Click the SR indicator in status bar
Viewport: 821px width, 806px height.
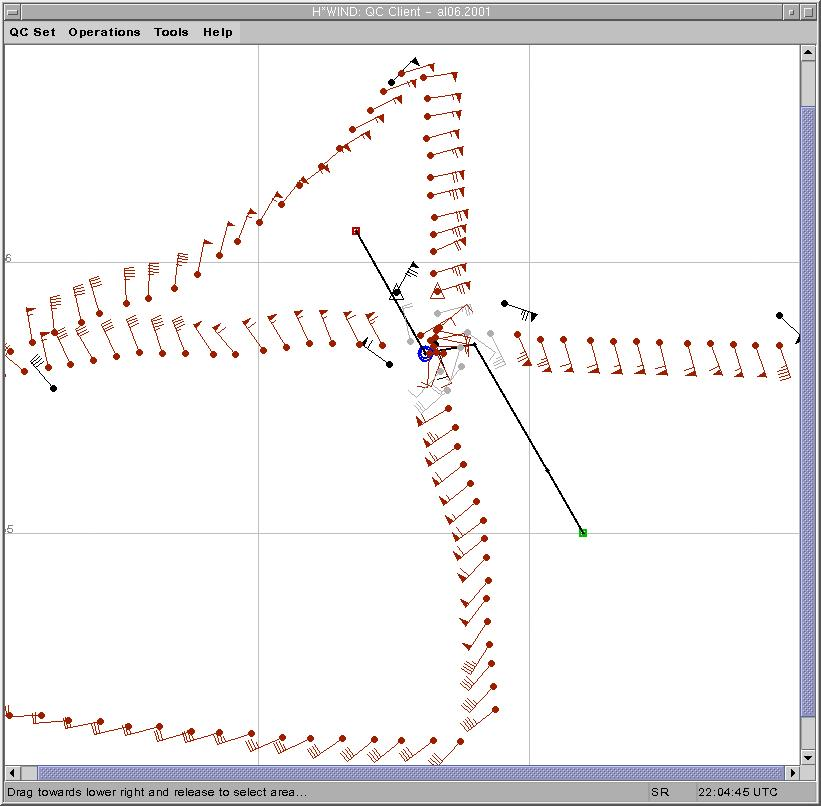(x=660, y=792)
